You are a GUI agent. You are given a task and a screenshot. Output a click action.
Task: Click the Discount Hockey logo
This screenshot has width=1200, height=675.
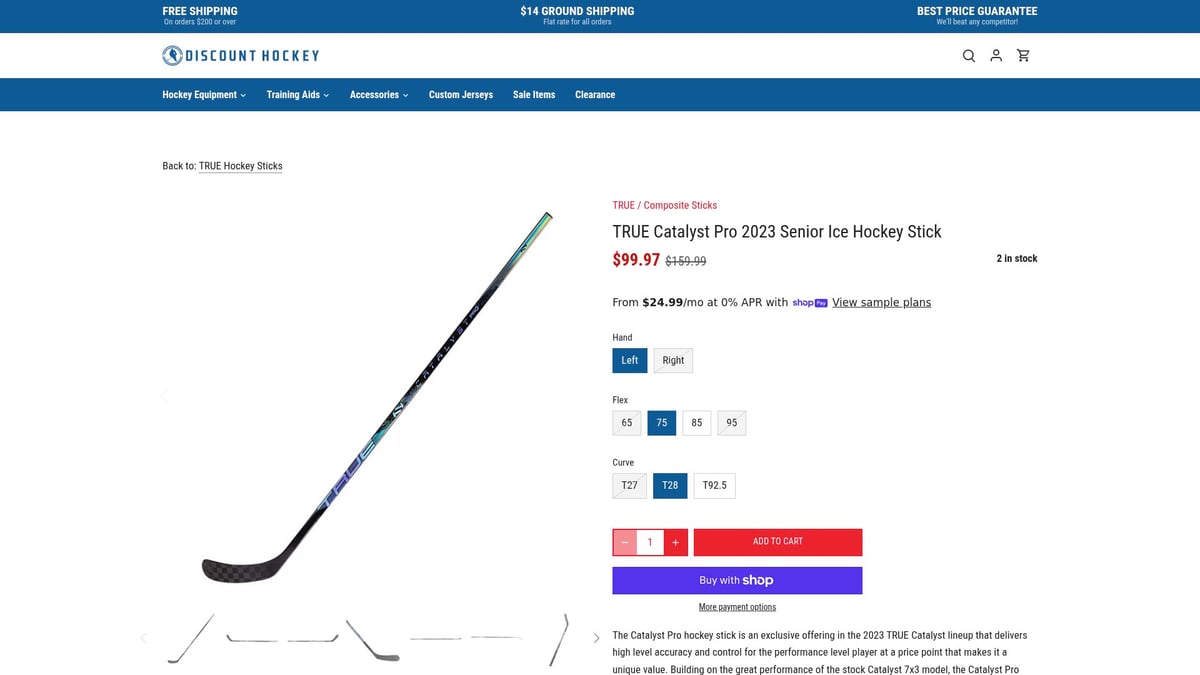[240, 55]
